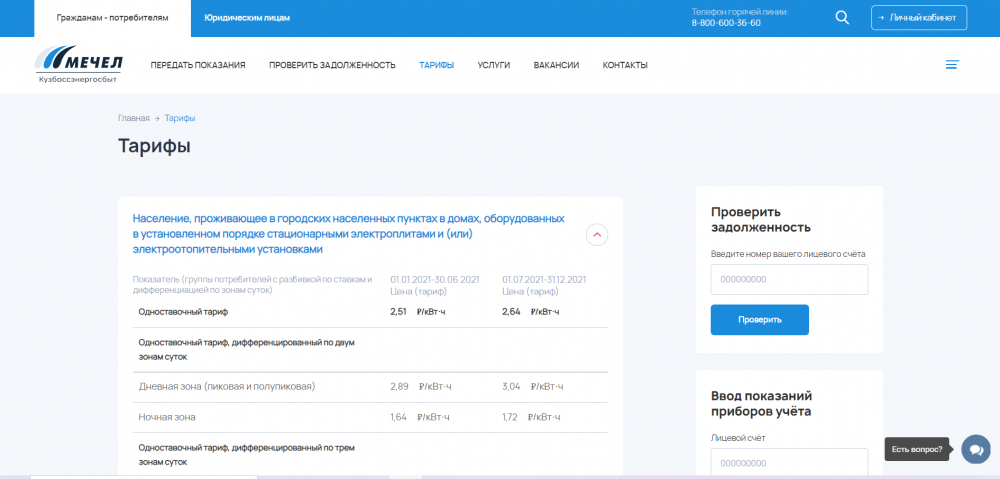The height and width of the screenshot is (479, 1000).
Task: Focus the Лицевой счёт meter readings field
Action: (x=789, y=463)
